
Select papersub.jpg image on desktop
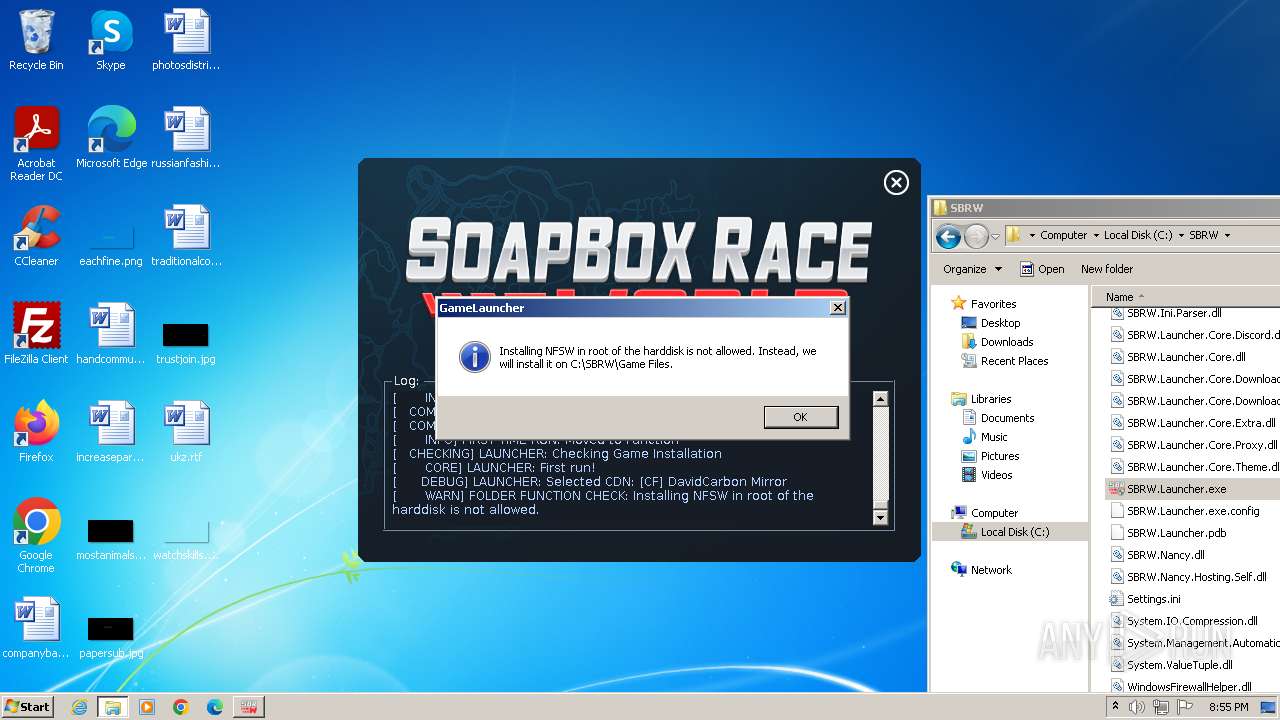point(111,637)
